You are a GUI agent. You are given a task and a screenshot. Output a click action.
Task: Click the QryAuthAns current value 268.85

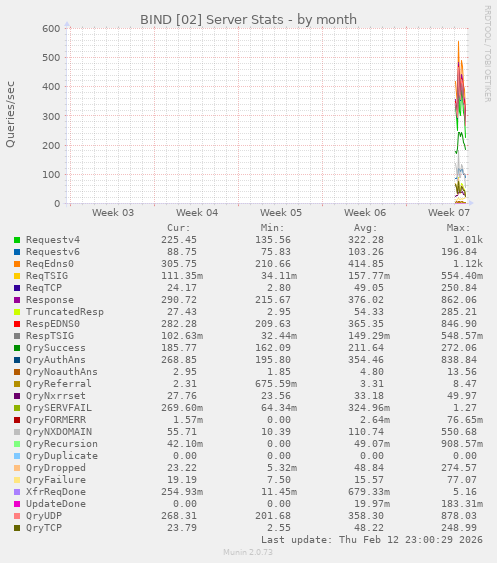click(179, 360)
